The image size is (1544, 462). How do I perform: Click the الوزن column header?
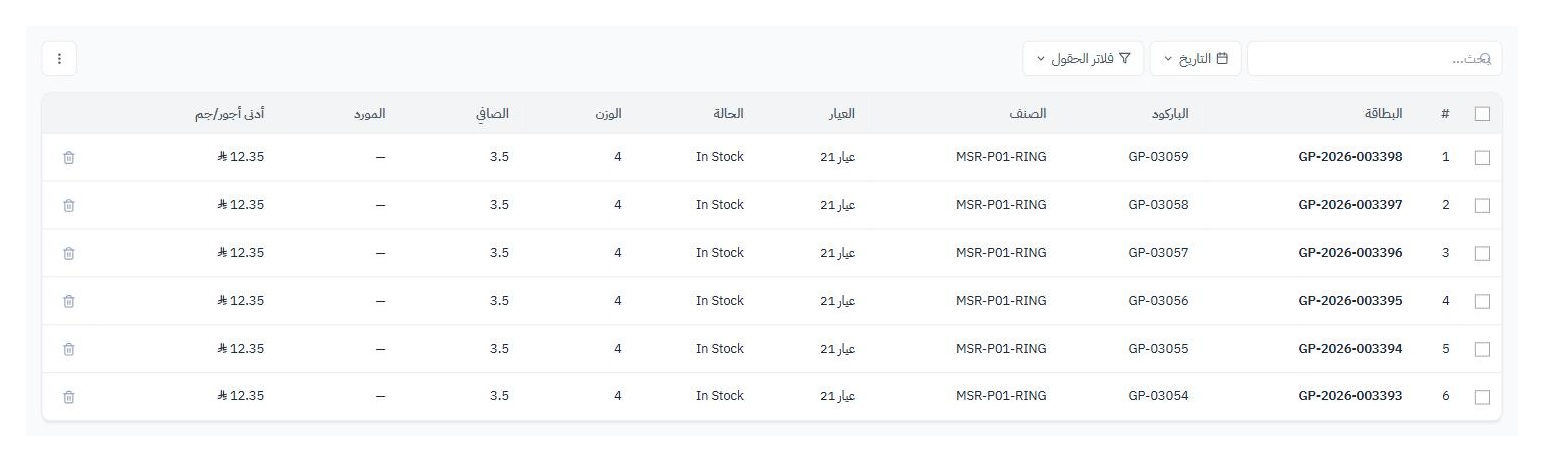click(x=607, y=114)
